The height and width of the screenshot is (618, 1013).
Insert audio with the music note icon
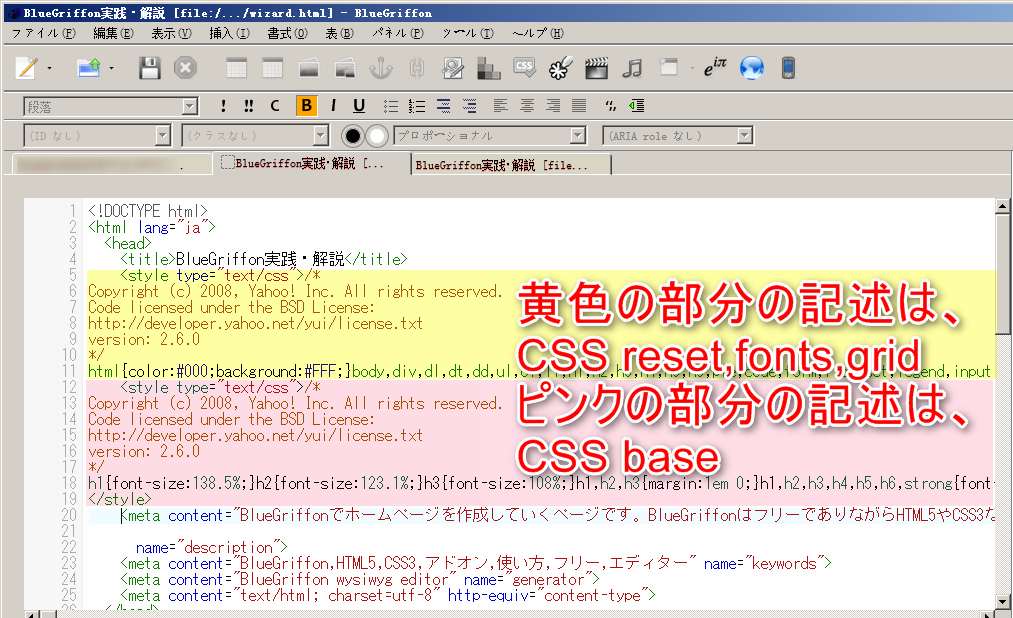632,68
